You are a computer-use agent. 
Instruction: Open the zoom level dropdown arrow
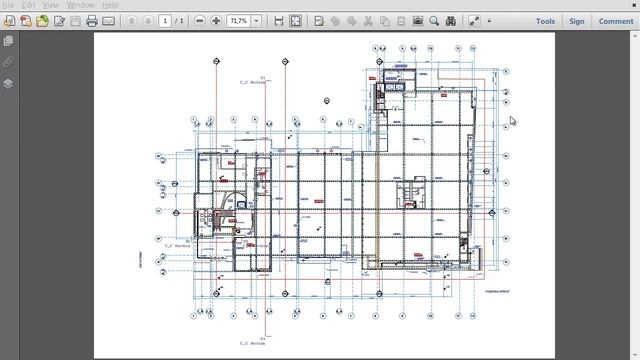coord(256,21)
